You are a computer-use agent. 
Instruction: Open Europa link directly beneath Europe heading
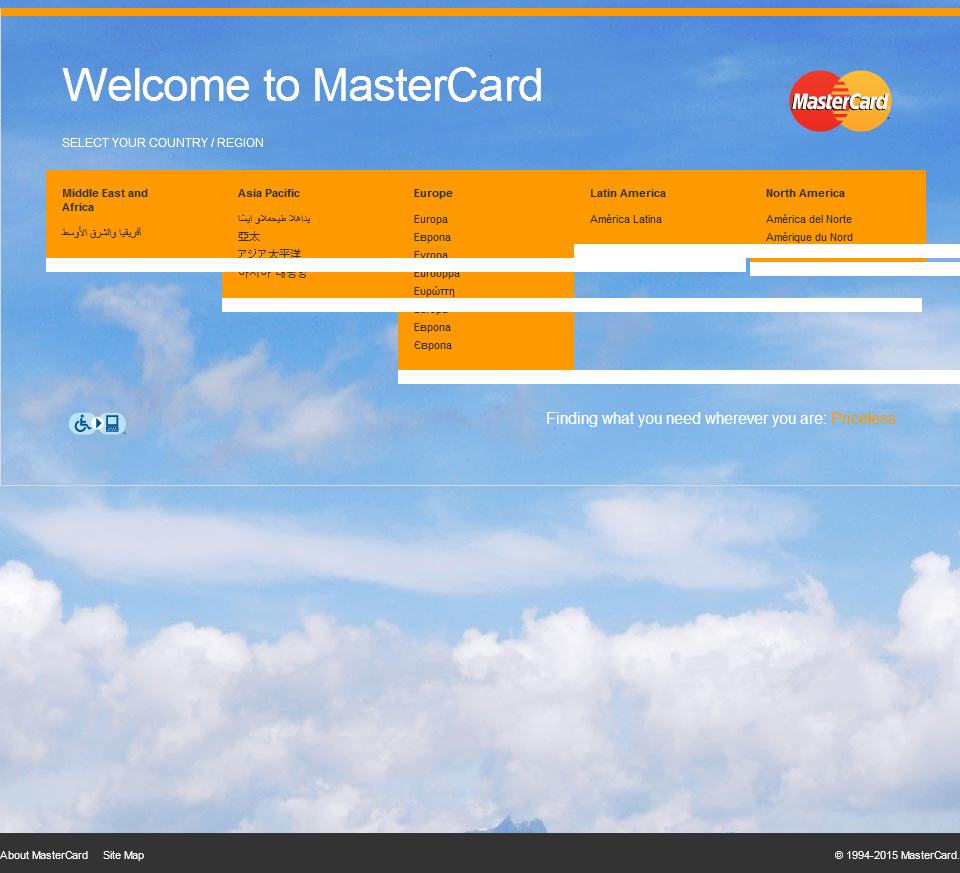click(x=430, y=219)
